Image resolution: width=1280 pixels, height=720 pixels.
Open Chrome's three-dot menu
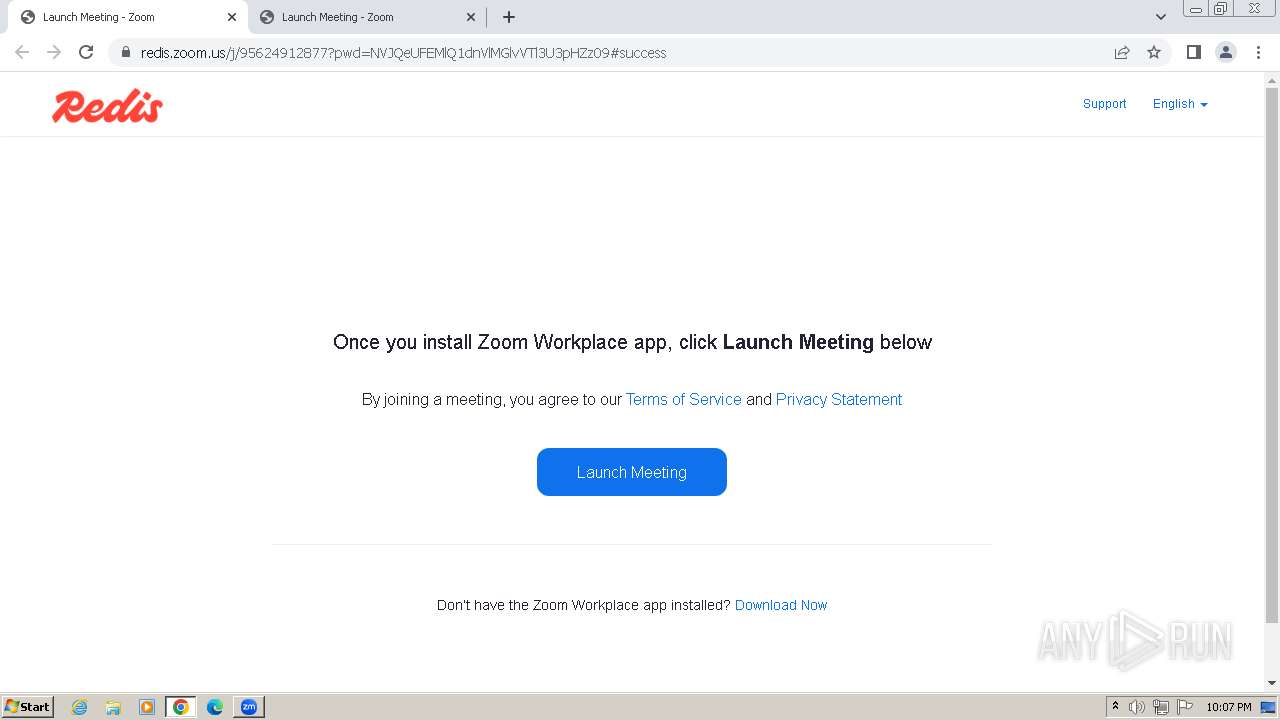[1258, 52]
